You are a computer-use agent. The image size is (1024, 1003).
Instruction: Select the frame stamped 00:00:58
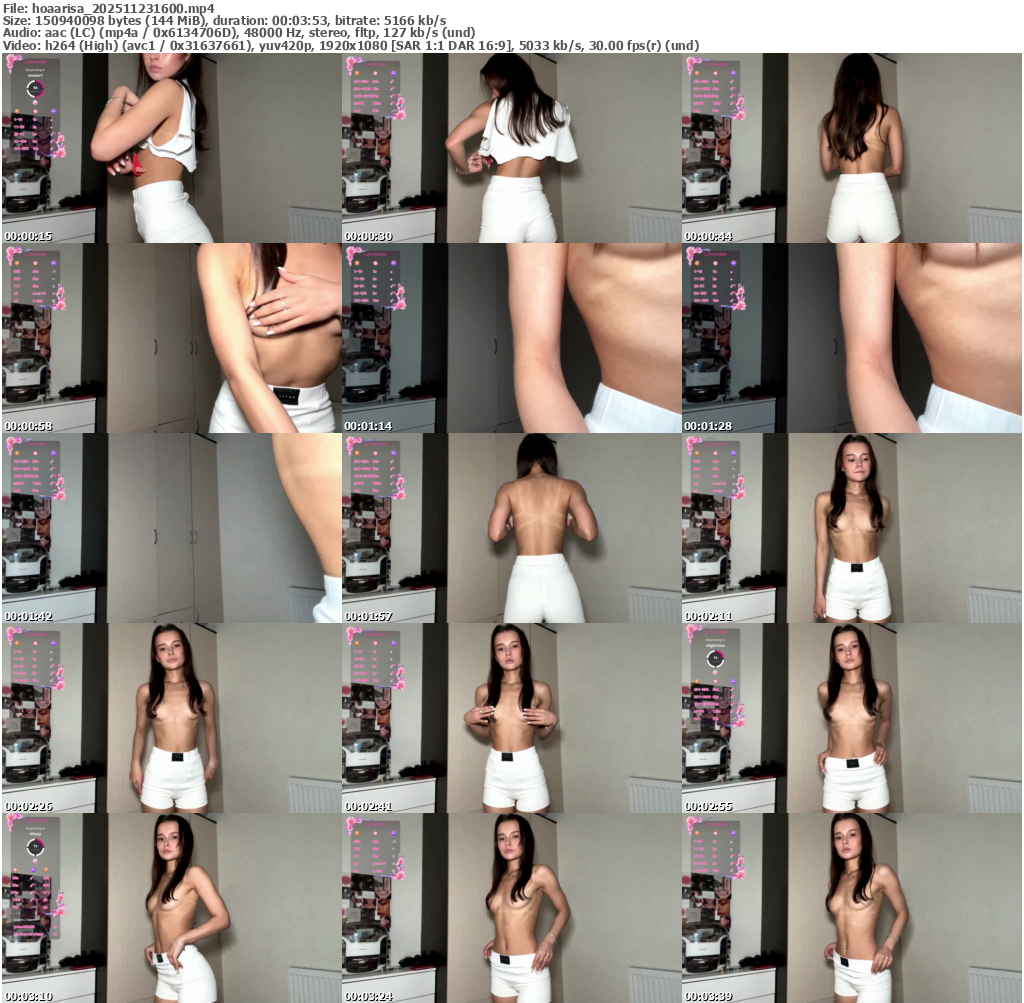[x=172, y=338]
